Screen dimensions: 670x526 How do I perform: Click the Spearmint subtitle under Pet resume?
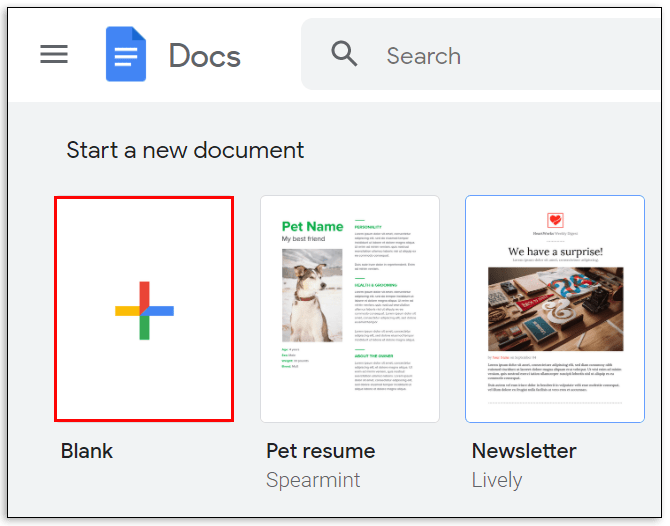pyautogui.click(x=313, y=480)
